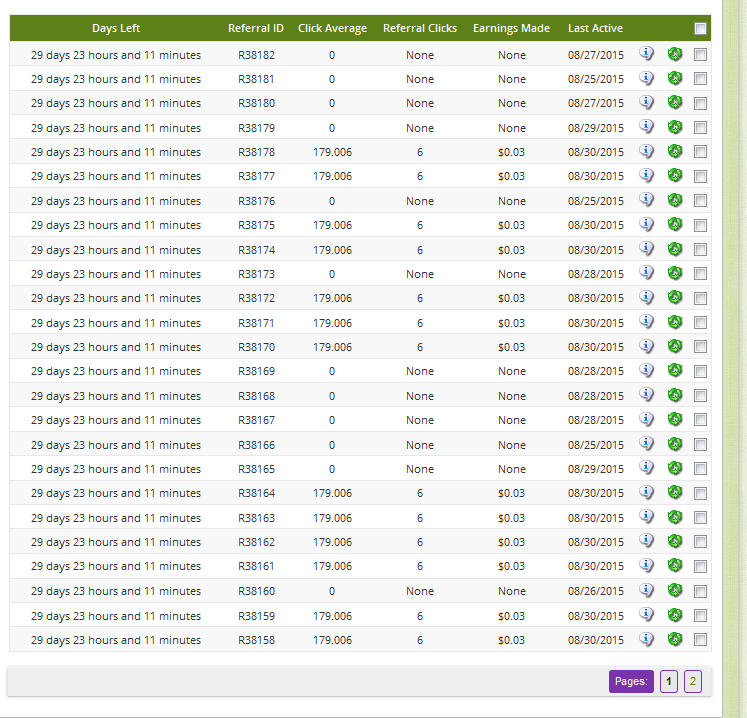This screenshot has width=747, height=718.
Task: Select checkbox for referral R38165
Action: coord(700,469)
